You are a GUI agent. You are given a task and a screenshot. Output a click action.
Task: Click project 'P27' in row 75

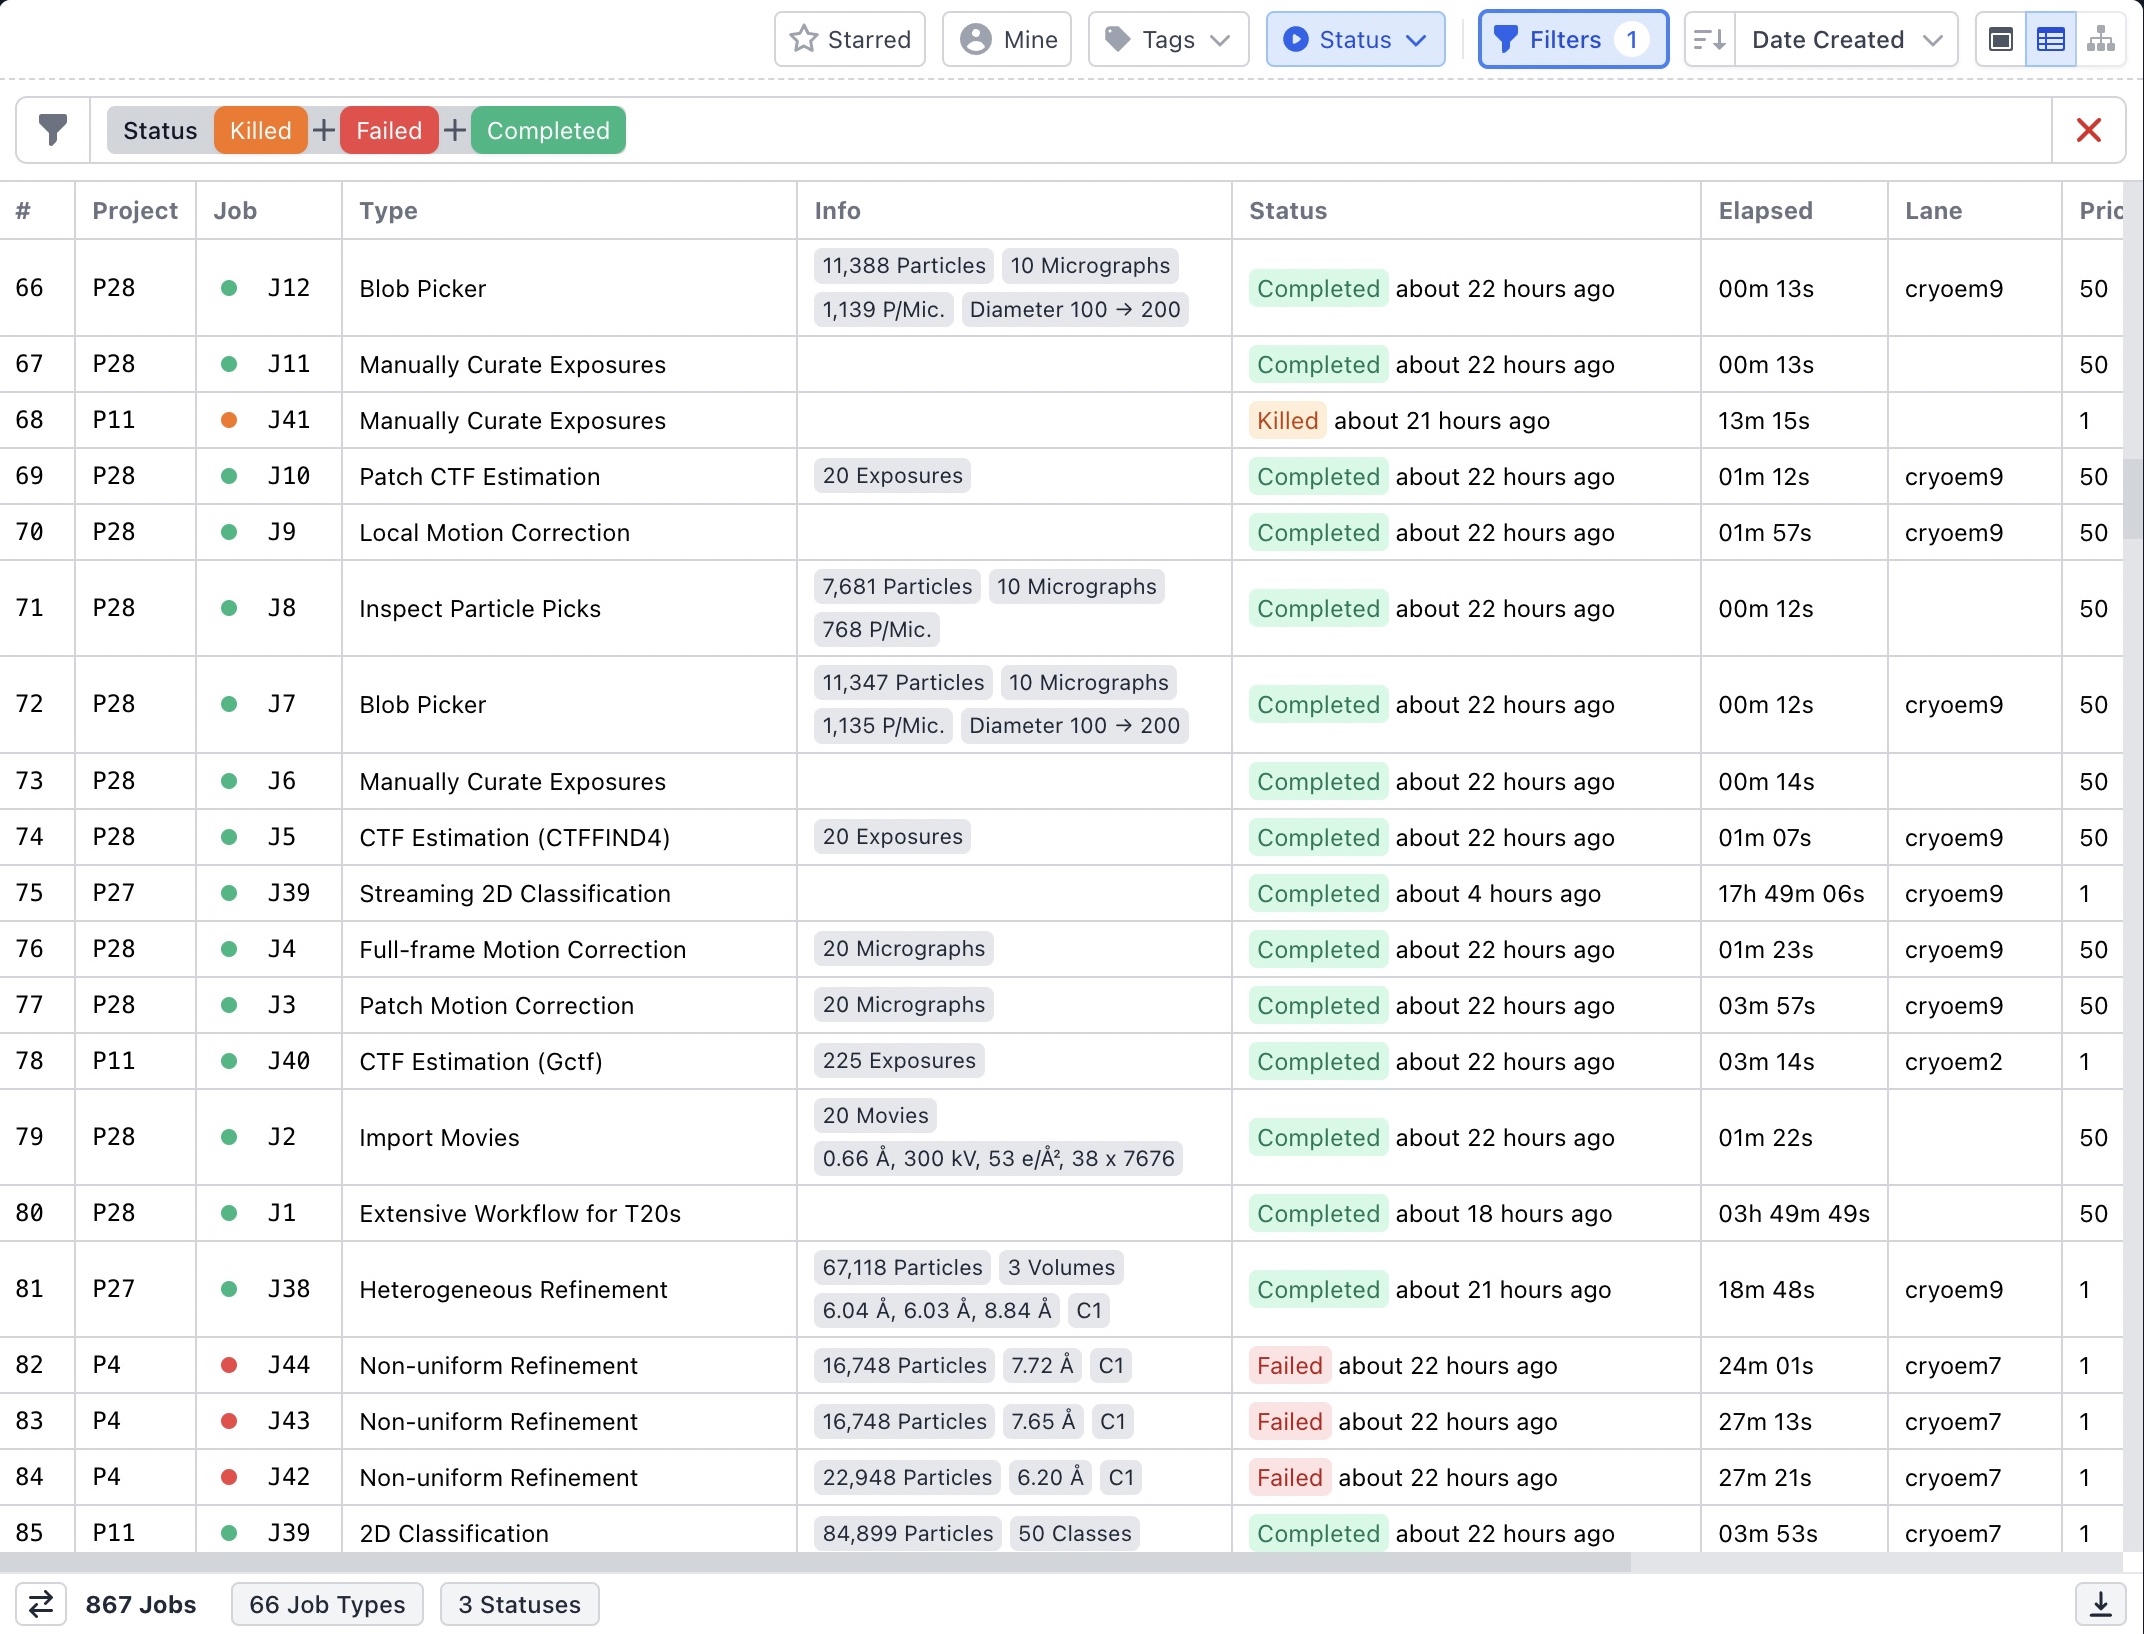[113, 893]
